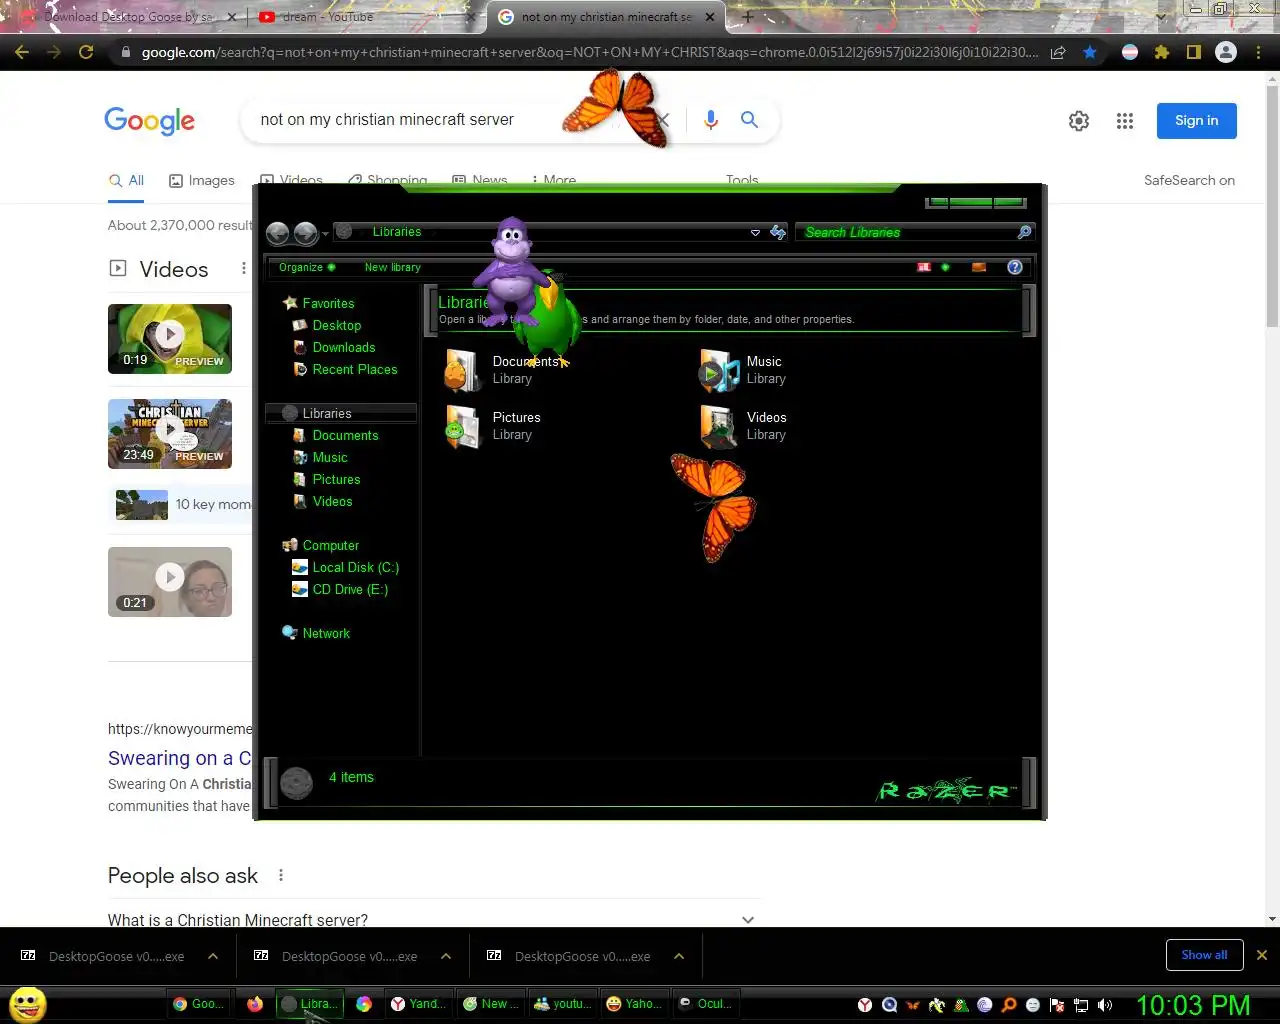Play the 0:21 video thumbnail
This screenshot has height=1024, width=1280.
click(x=170, y=582)
